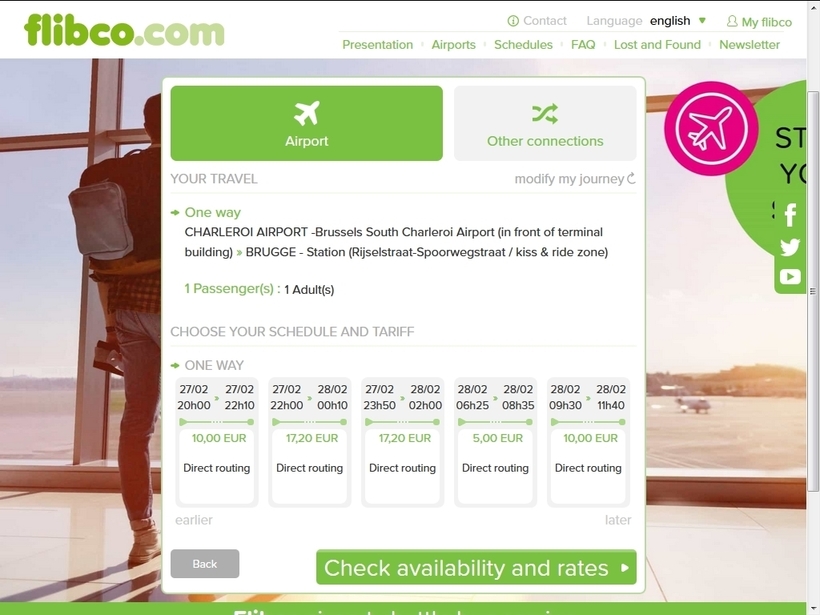Click the gray Back button
820x615 pixels.
click(x=204, y=564)
